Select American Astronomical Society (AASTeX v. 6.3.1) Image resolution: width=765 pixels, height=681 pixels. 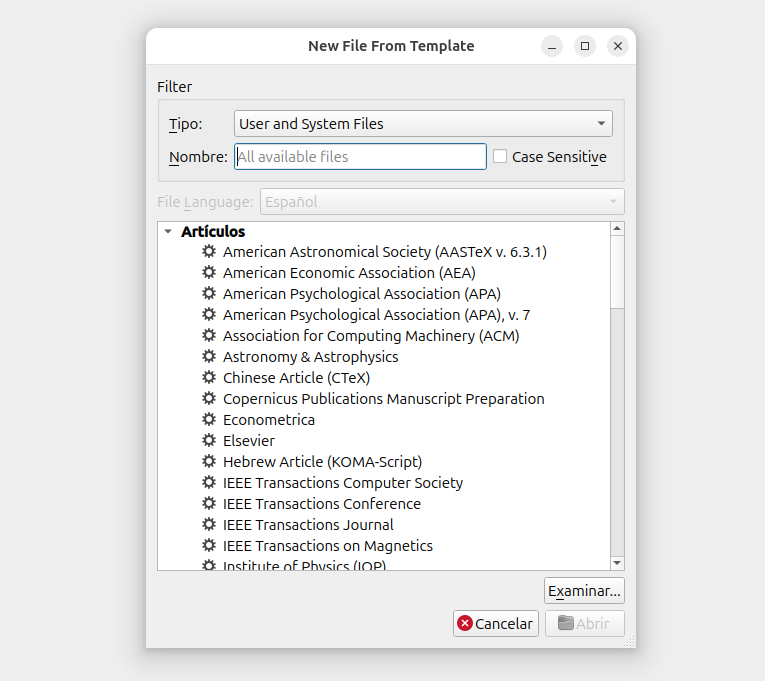384,252
